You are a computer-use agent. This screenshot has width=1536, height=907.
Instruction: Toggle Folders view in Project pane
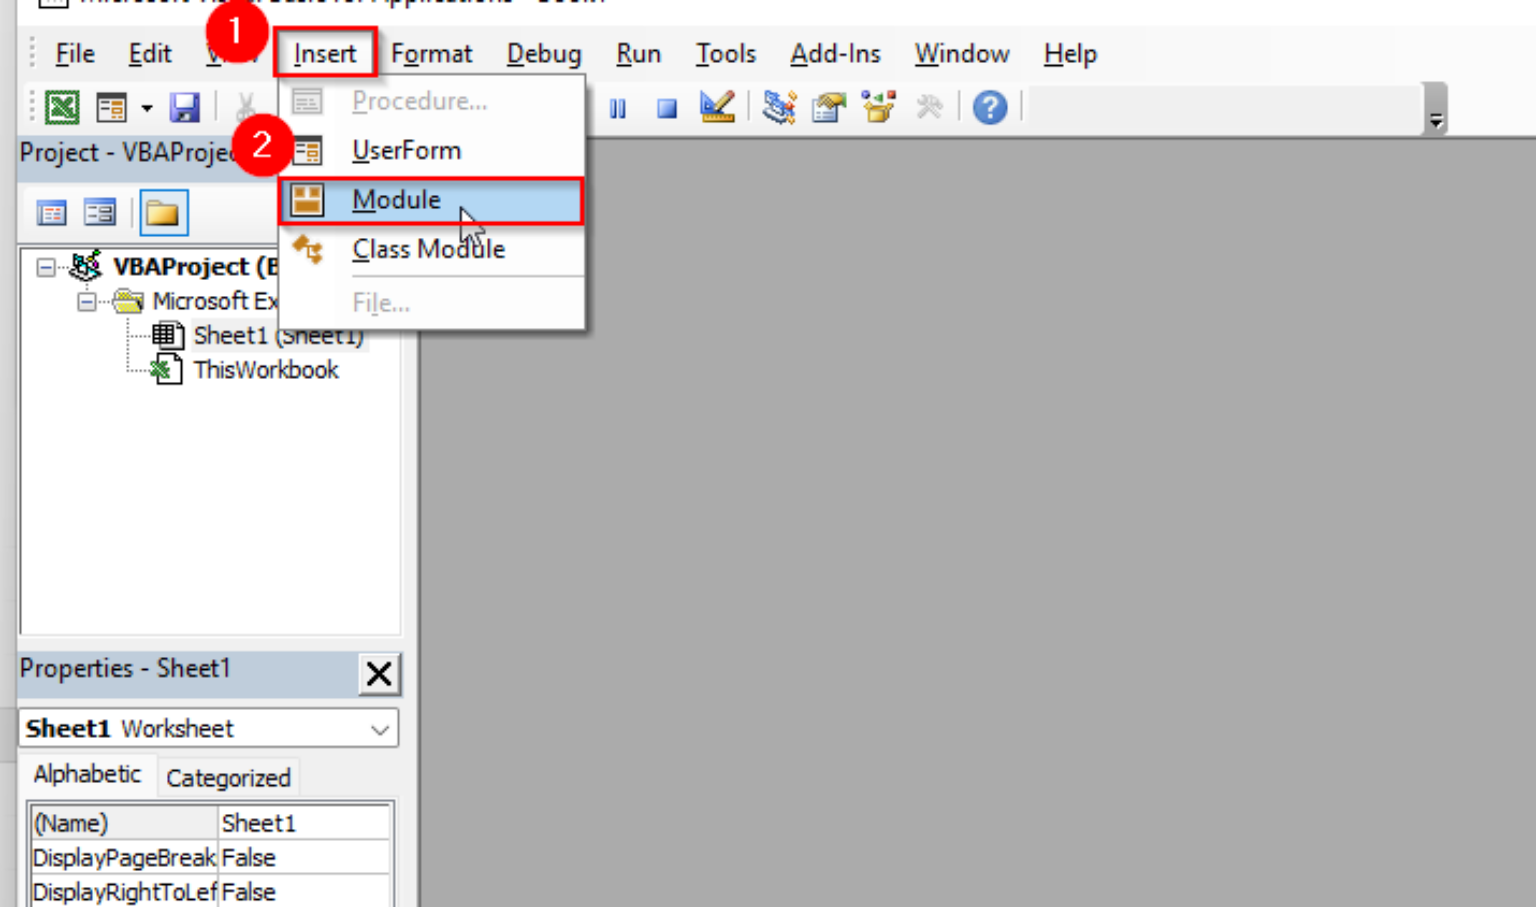point(163,212)
